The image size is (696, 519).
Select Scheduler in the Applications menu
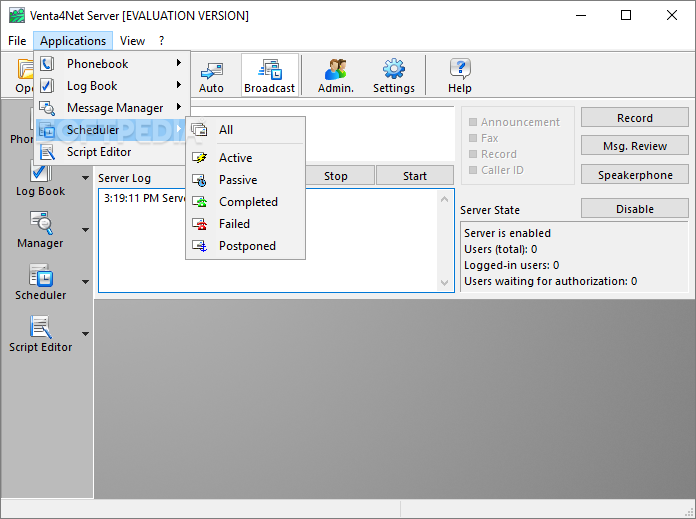110,130
